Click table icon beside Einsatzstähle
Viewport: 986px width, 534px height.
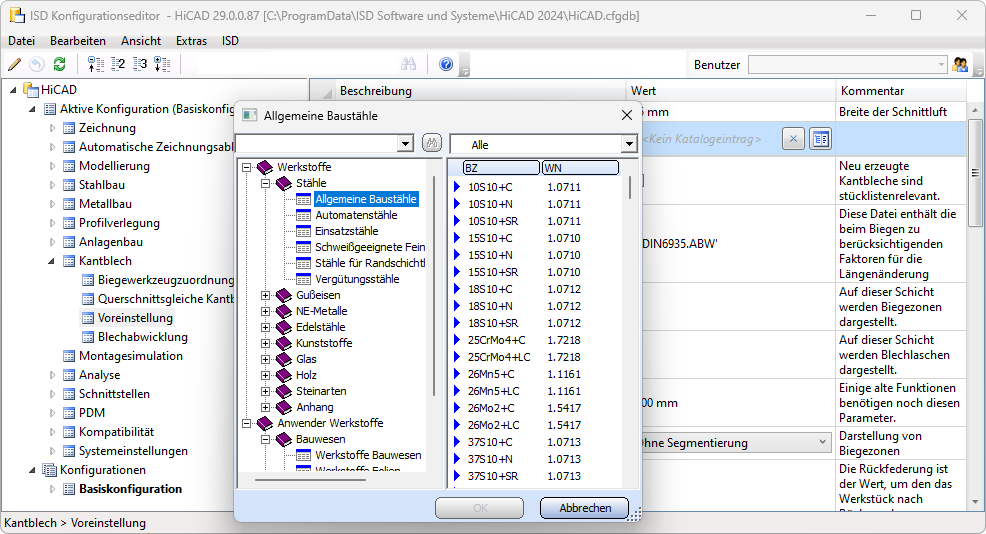[x=303, y=231]
